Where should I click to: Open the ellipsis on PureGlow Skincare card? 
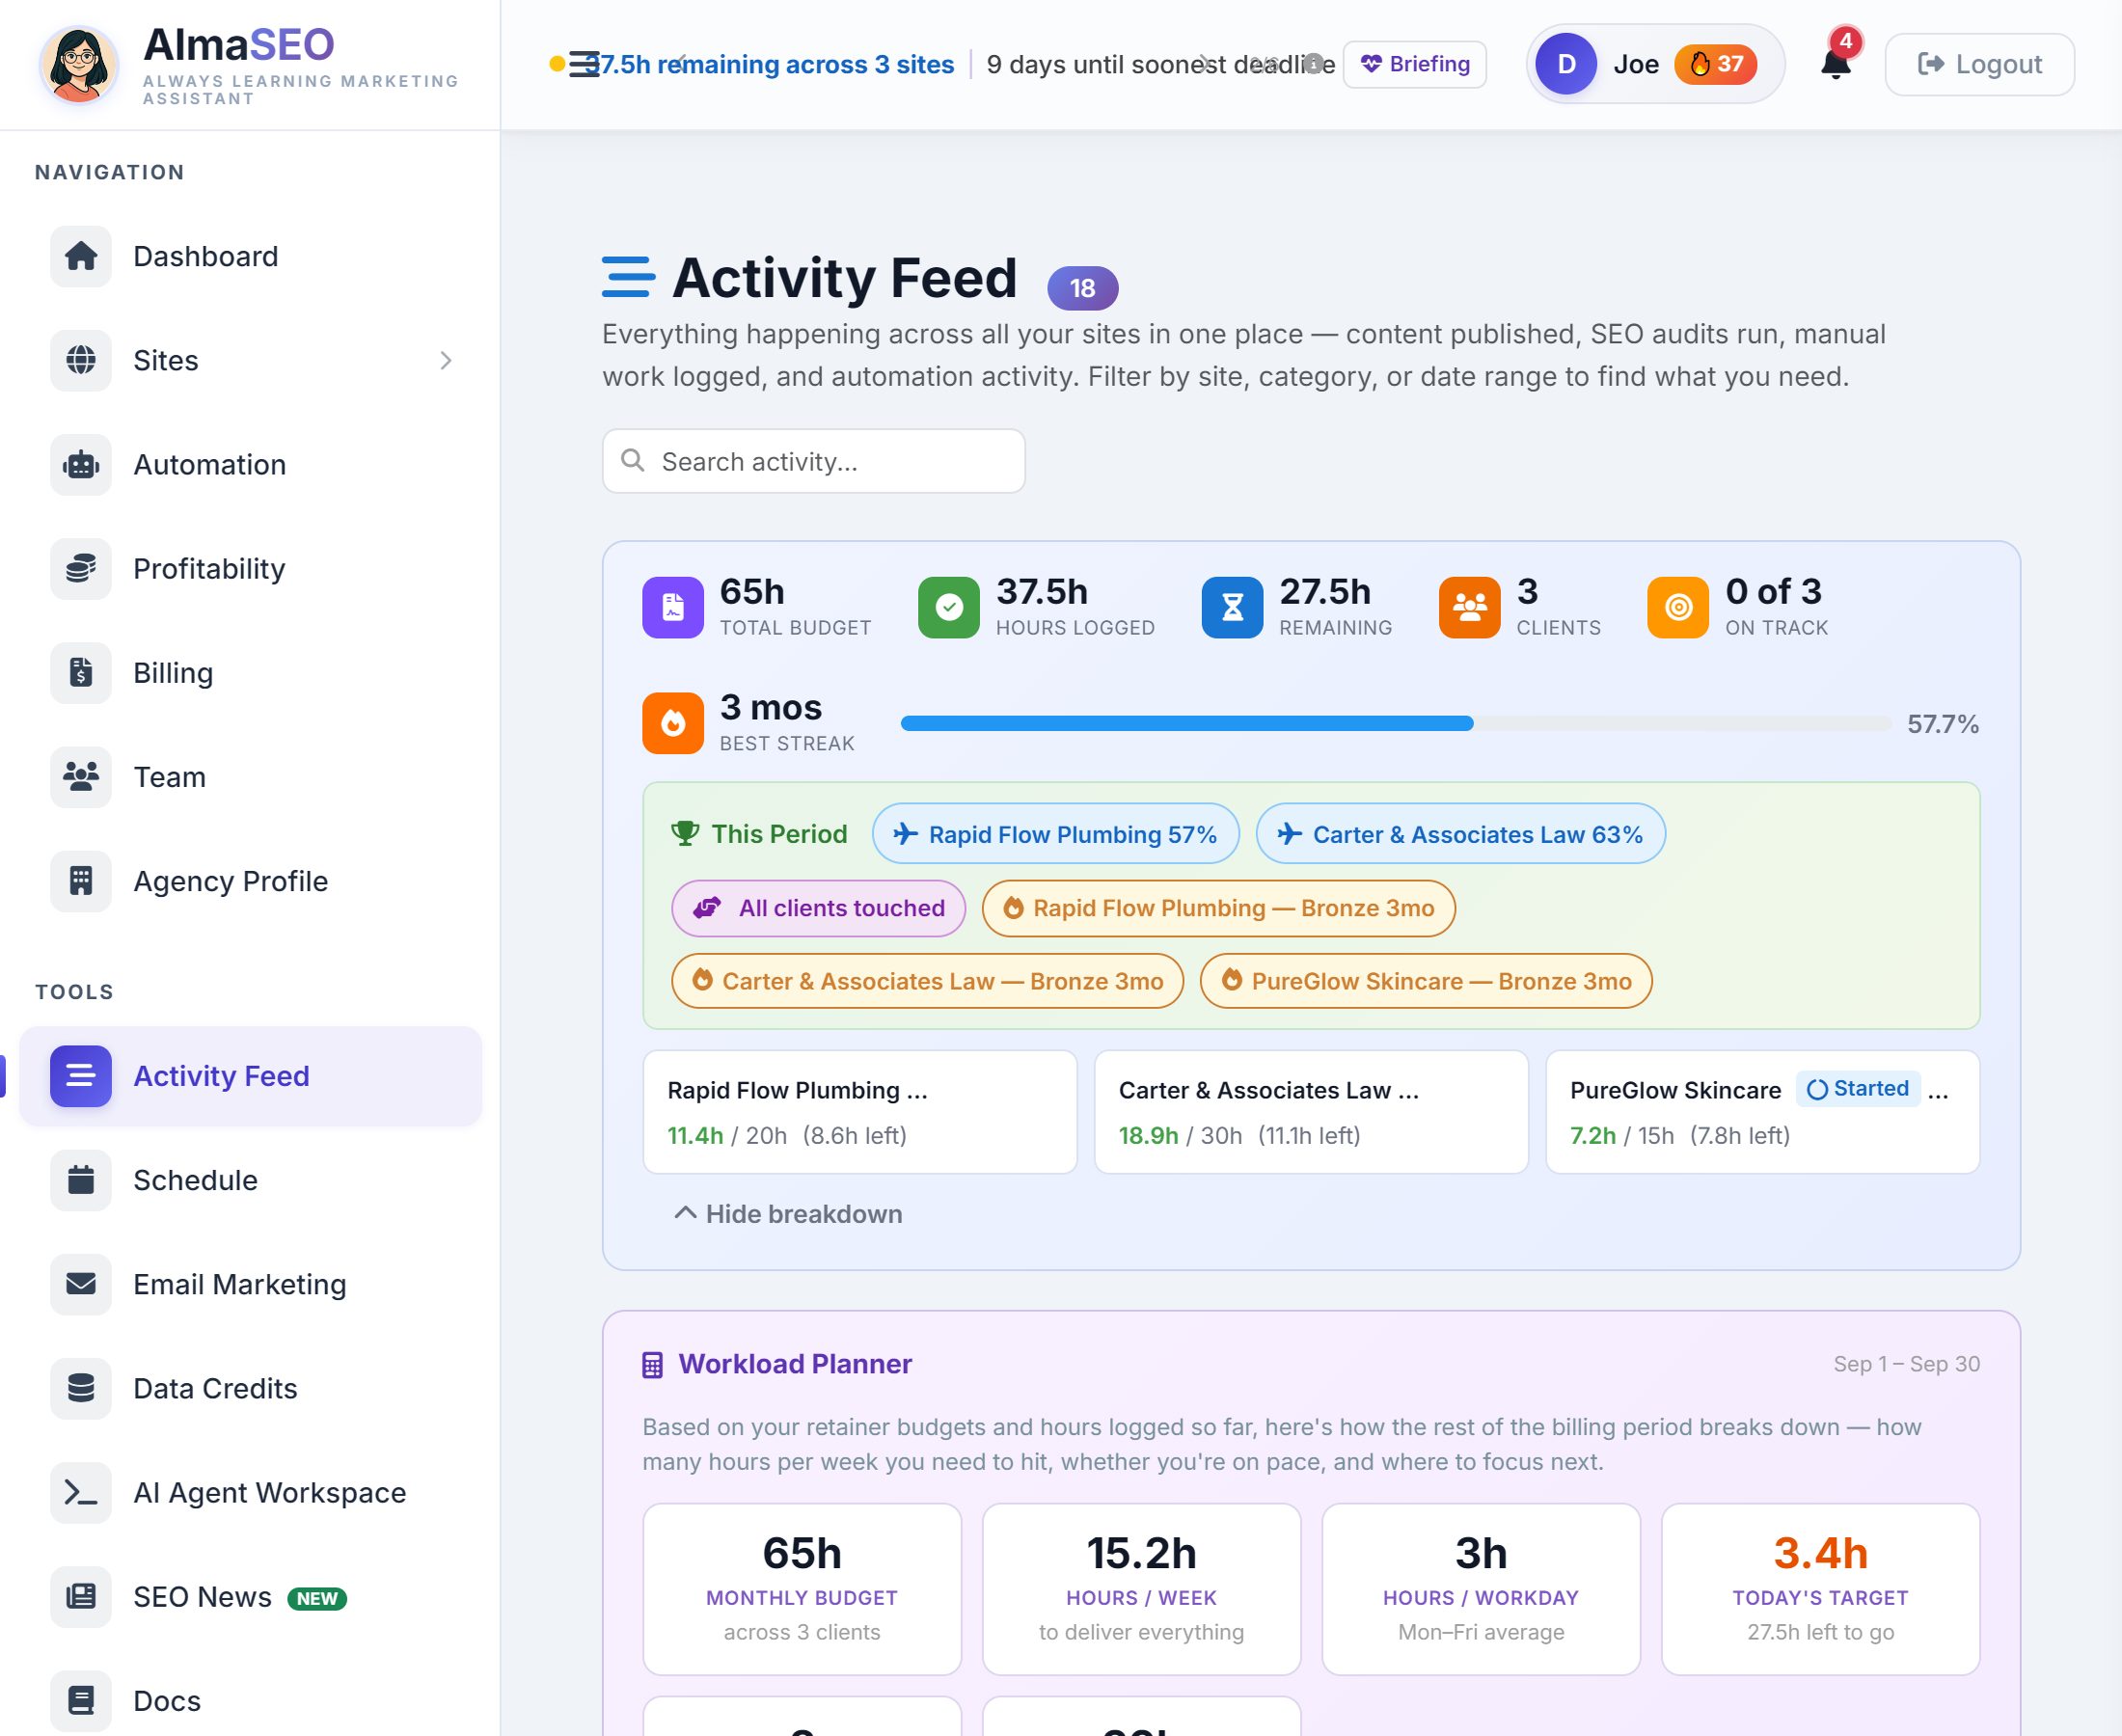1938,1091
